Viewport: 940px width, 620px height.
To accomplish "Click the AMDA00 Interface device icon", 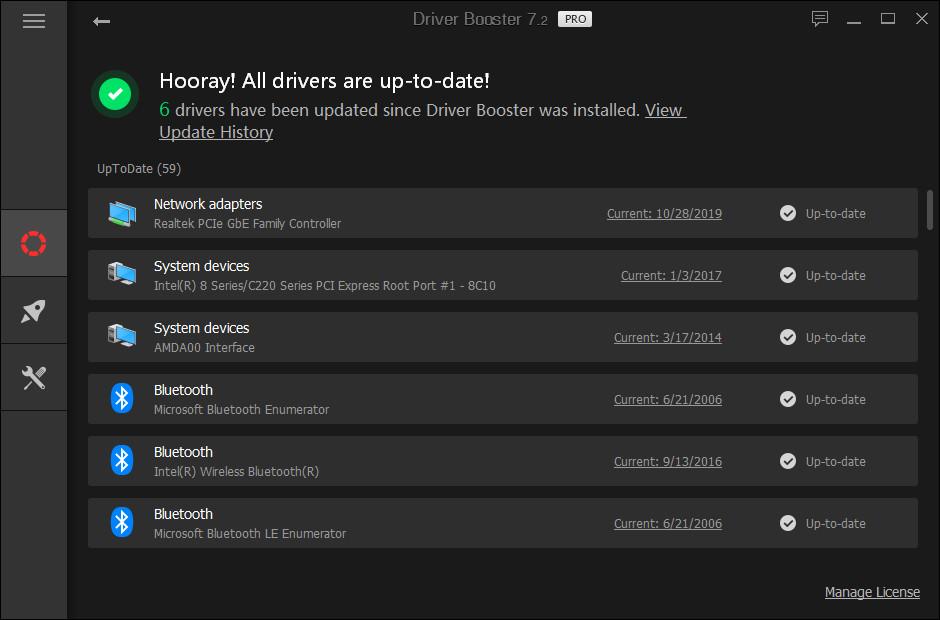I will click(122, 337).
